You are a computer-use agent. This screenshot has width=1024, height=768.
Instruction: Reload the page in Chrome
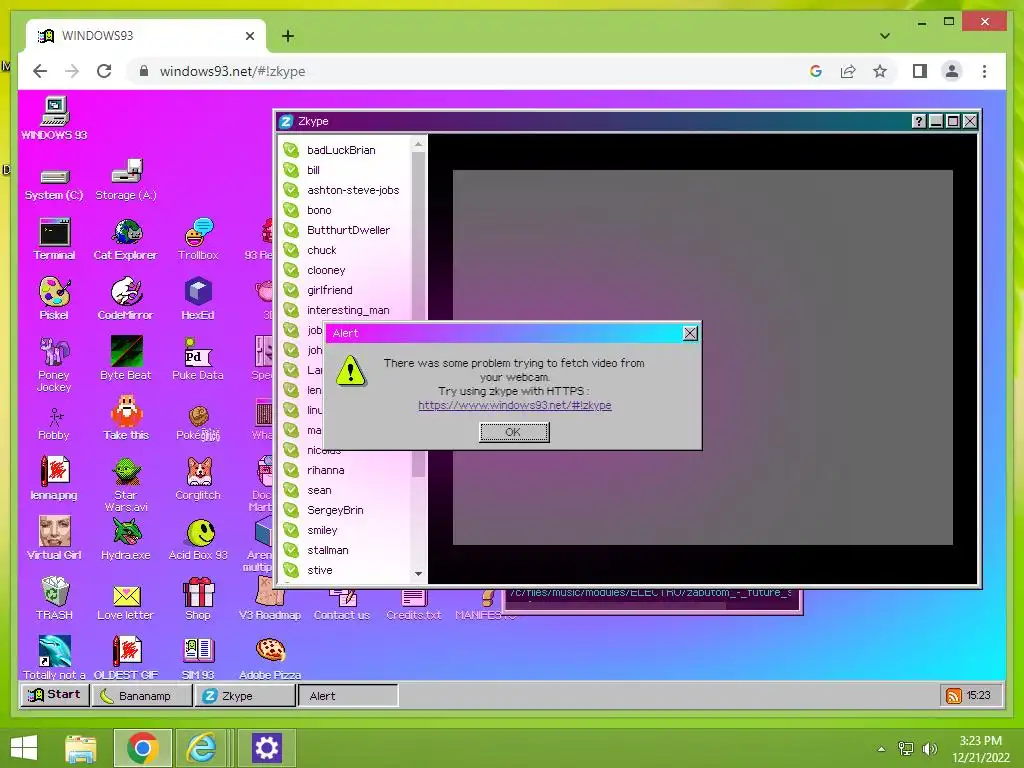point(104,71)
